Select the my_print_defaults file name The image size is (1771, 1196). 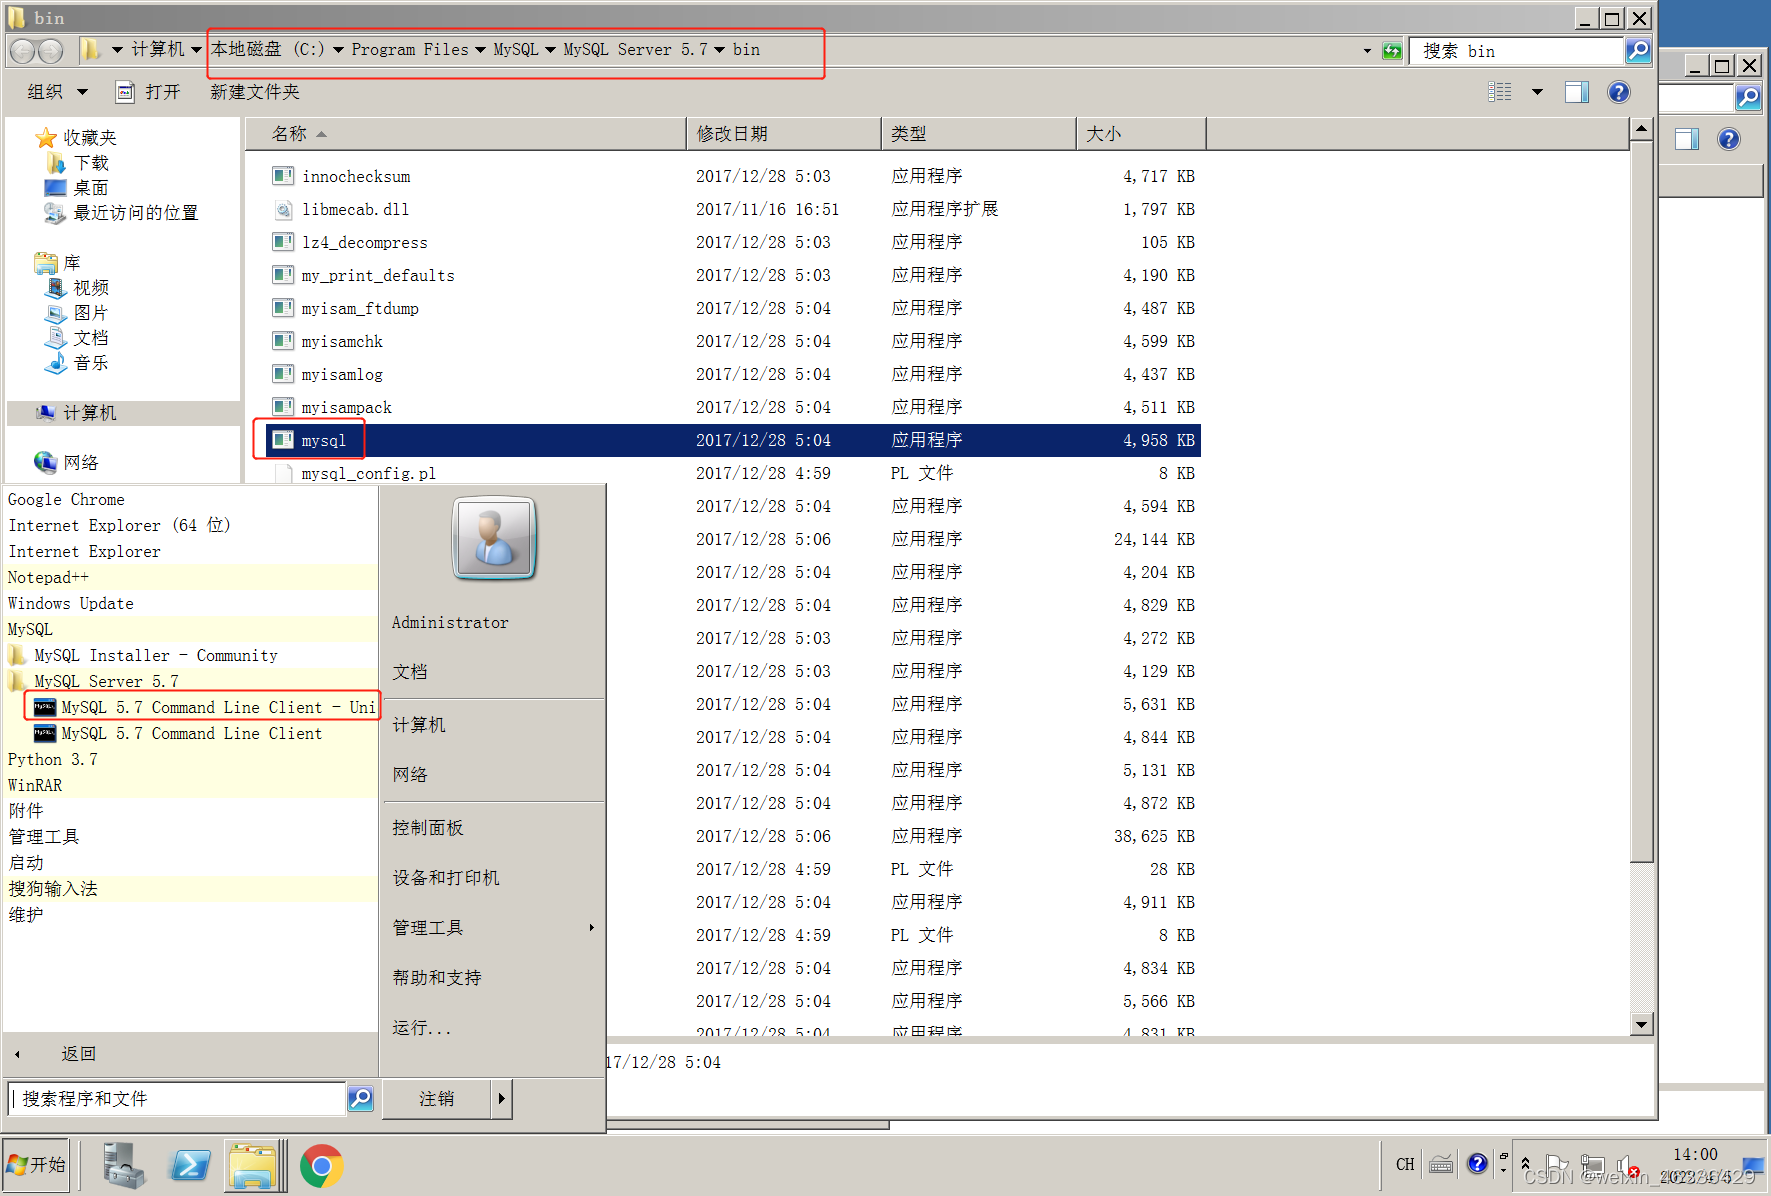(x=378, y=276)
